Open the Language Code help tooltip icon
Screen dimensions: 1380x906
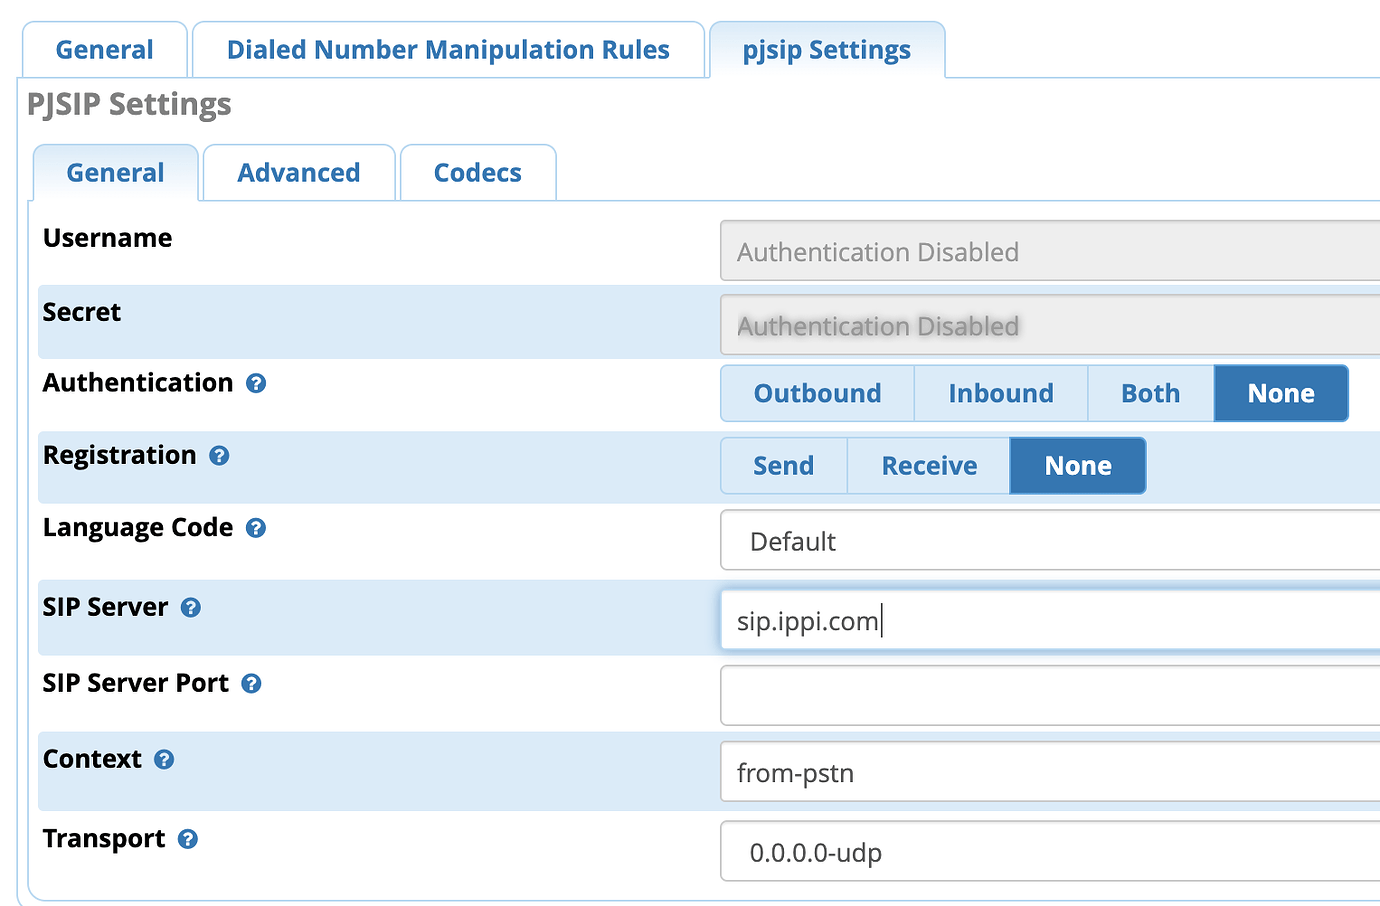pyautogui.click(x=256, y=528)
